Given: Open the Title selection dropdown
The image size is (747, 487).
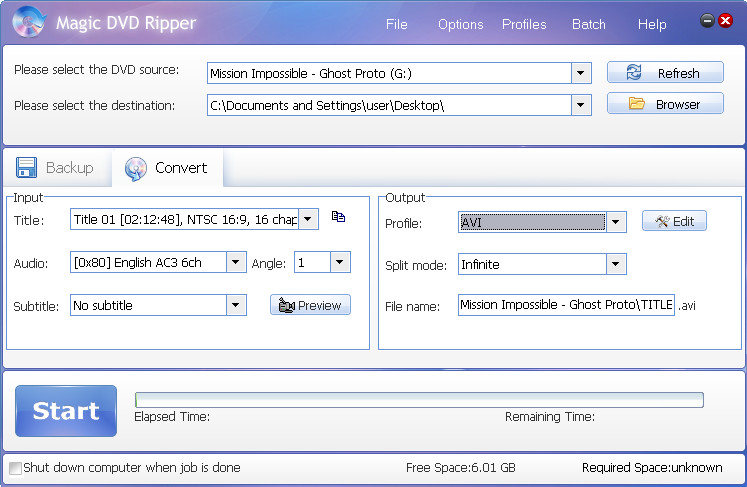Looking at the screenshot, I should [x=308, y=219].
